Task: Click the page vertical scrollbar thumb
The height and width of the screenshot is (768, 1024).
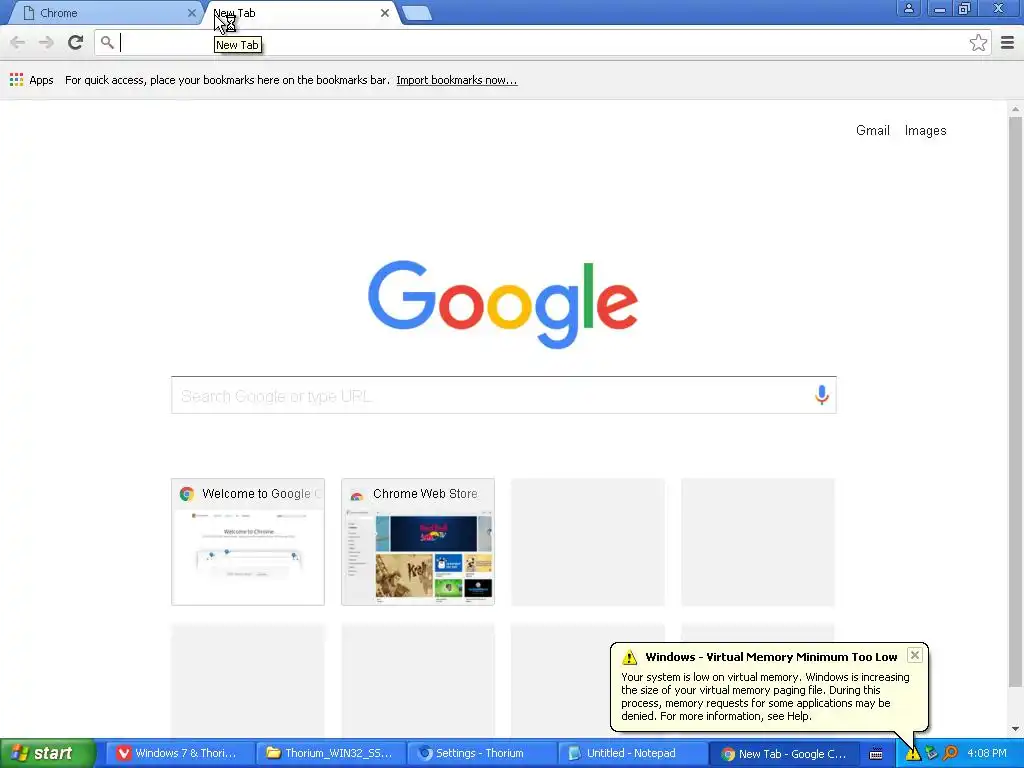Action: 1015,402
